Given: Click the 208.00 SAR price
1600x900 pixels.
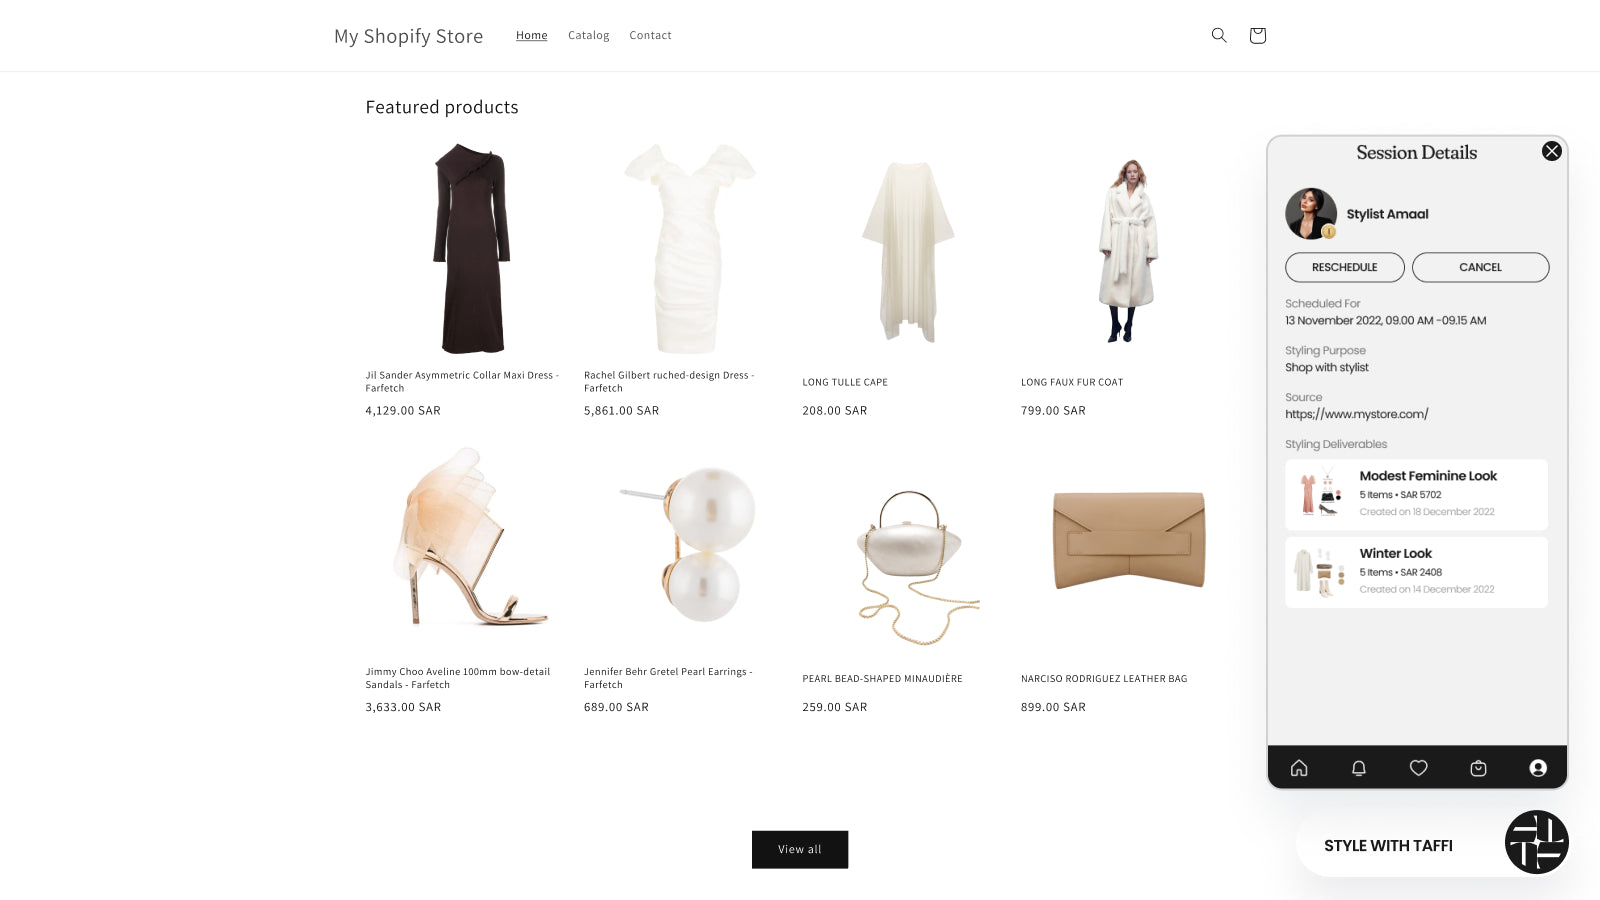Looking at the screenshot, I should pos(834,411).
